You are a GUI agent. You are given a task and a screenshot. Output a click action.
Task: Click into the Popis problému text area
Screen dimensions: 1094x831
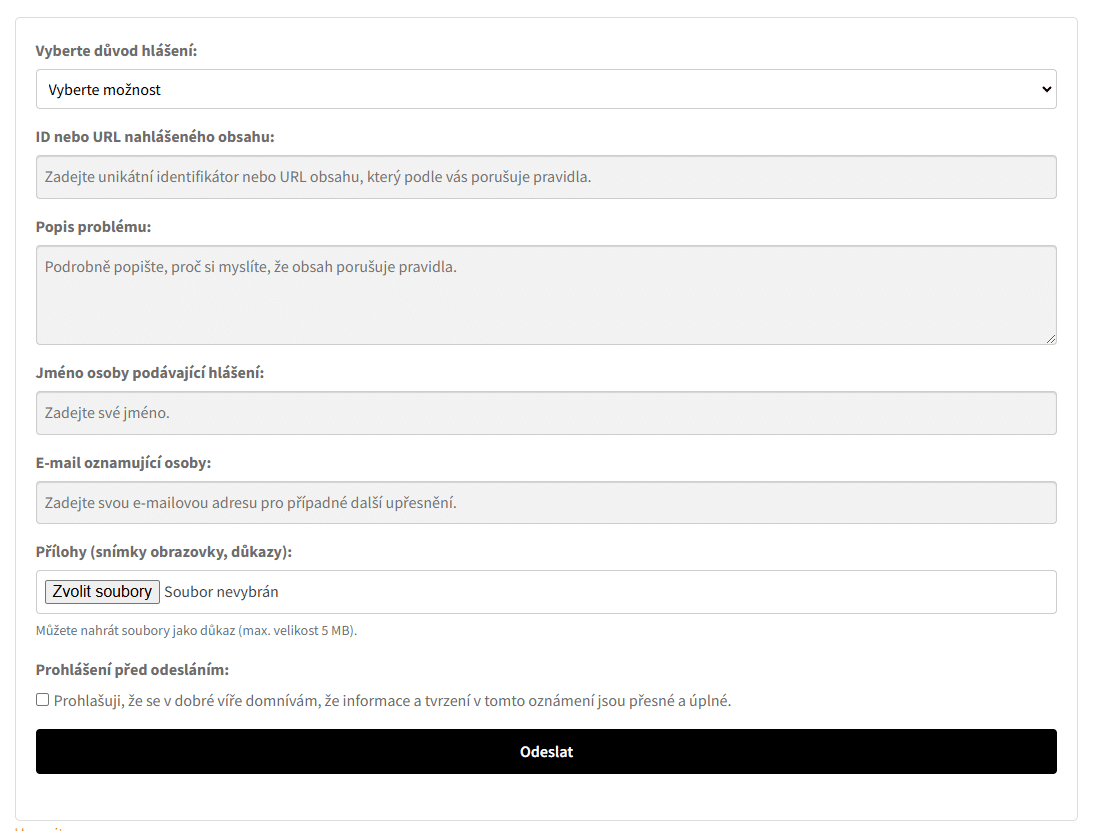click(x=546, y=294)
